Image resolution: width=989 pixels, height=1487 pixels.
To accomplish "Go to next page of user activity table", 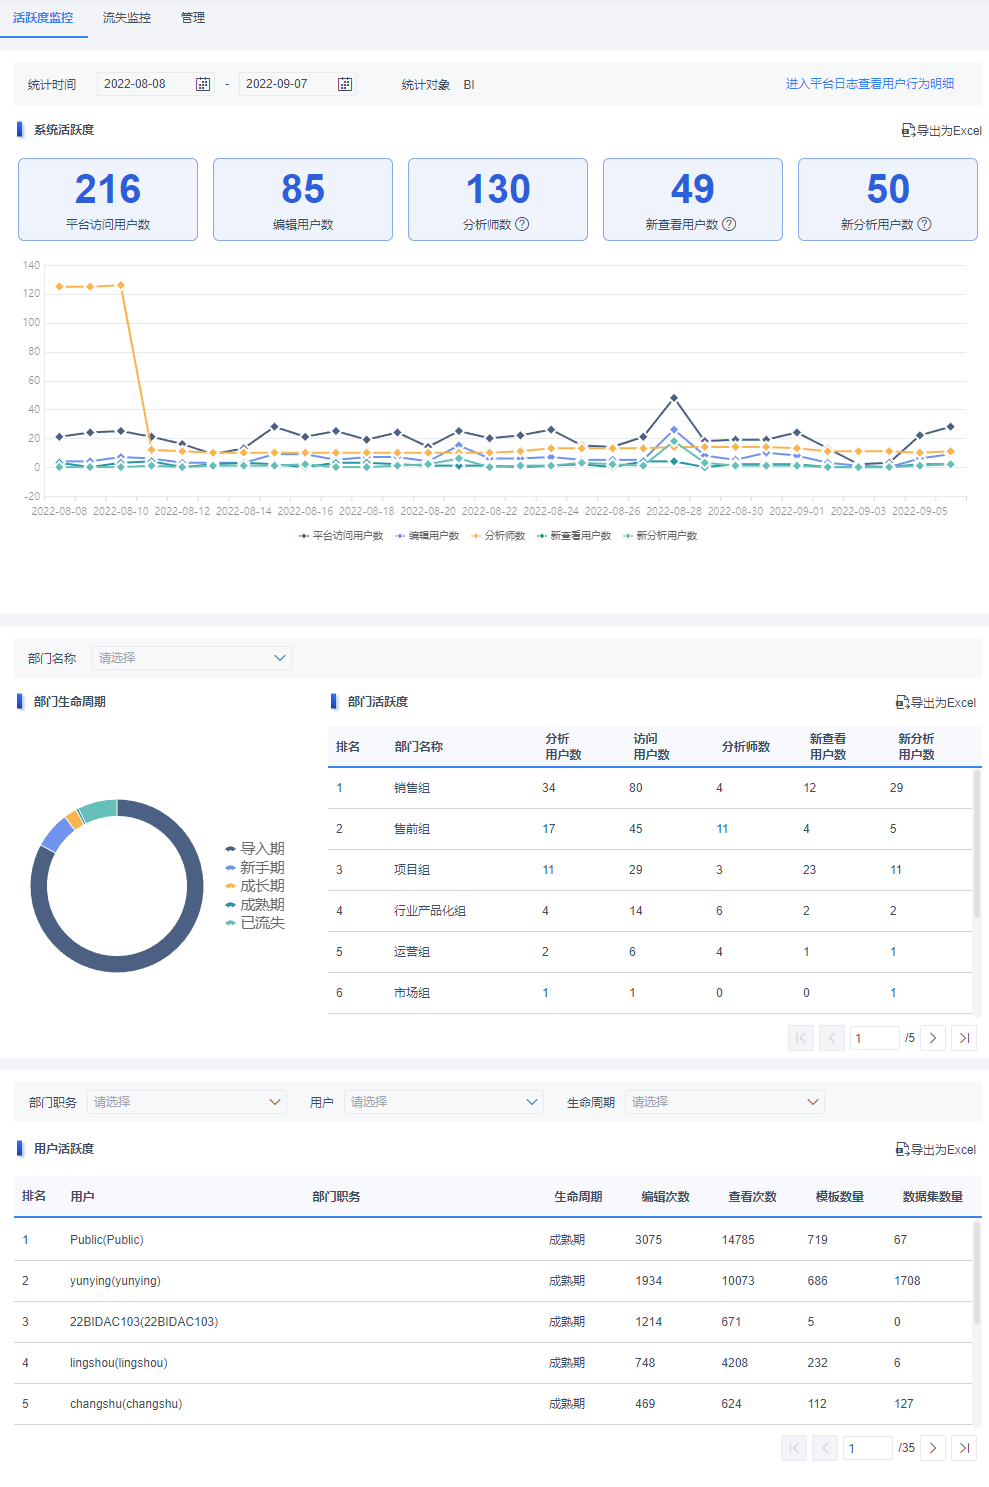I will click(x=933, y=1448).
